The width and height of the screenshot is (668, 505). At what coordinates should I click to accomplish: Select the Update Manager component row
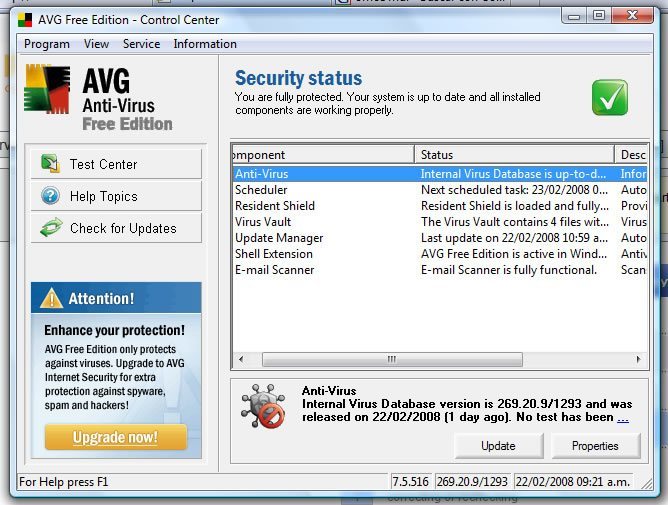point(440,238)
